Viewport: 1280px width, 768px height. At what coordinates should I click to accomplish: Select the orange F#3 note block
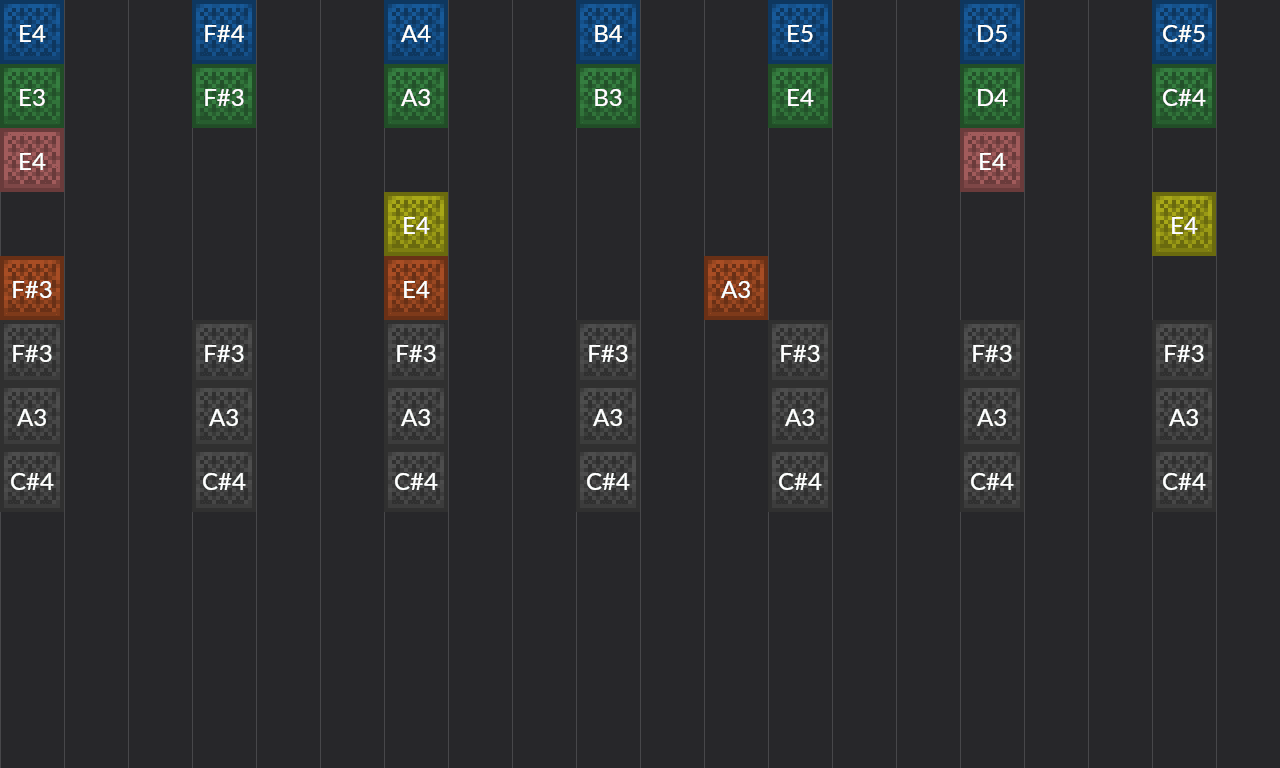(32, 288)
